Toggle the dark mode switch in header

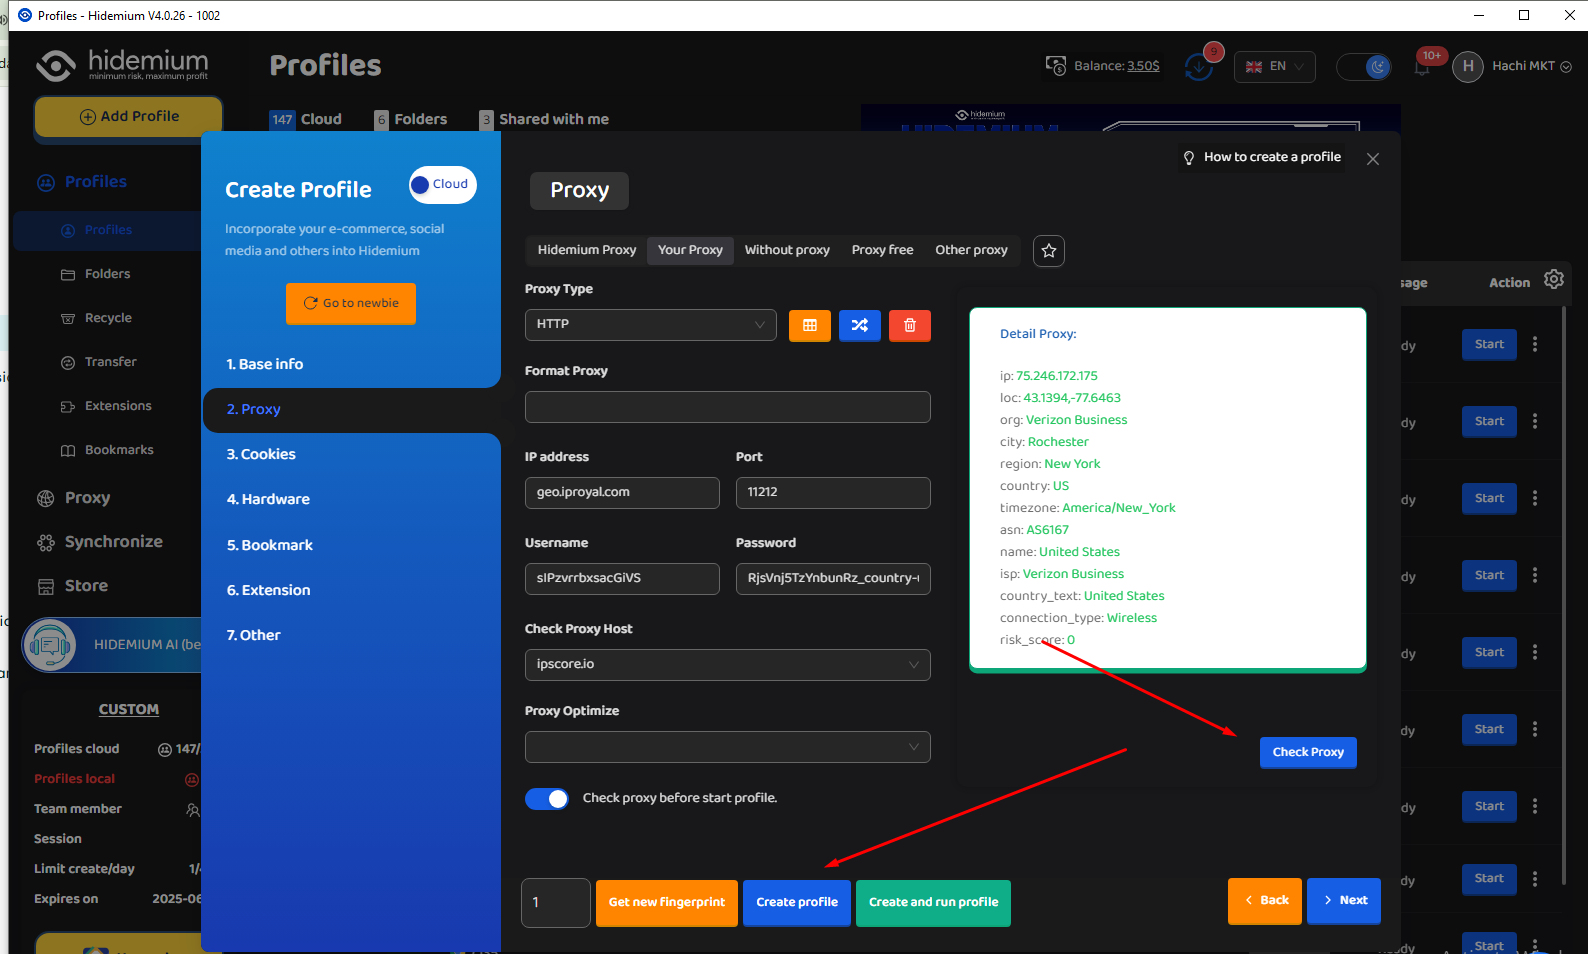click(1365, 67)
